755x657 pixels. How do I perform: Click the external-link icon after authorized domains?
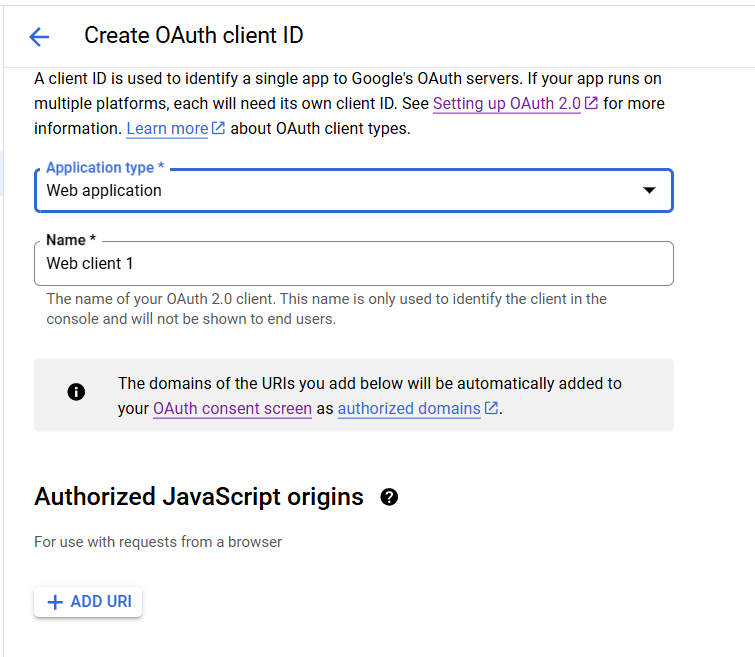coord(491,407)
